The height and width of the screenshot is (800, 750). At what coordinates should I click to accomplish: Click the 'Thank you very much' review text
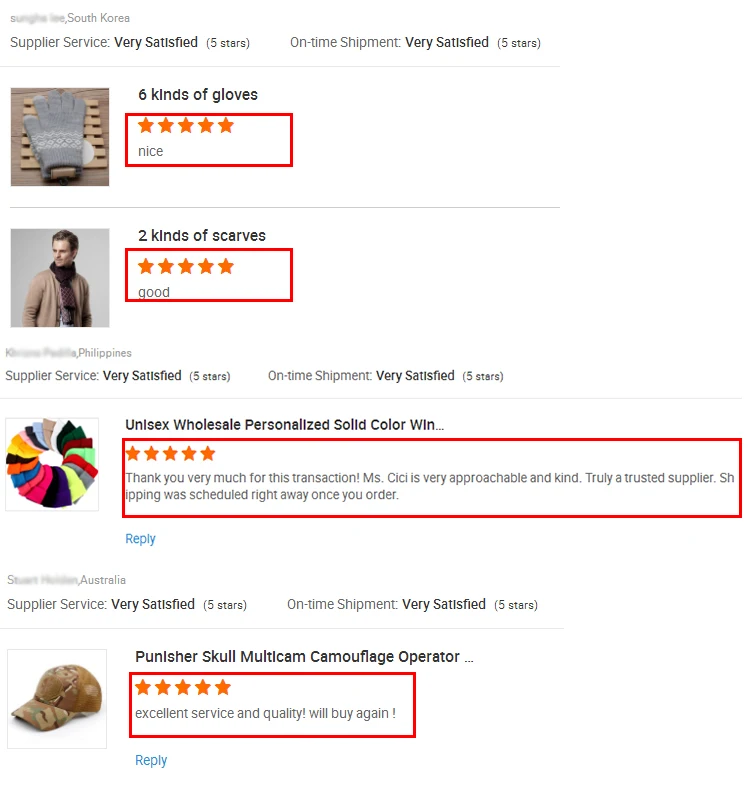pyautogui.click(x=430, y=486)
